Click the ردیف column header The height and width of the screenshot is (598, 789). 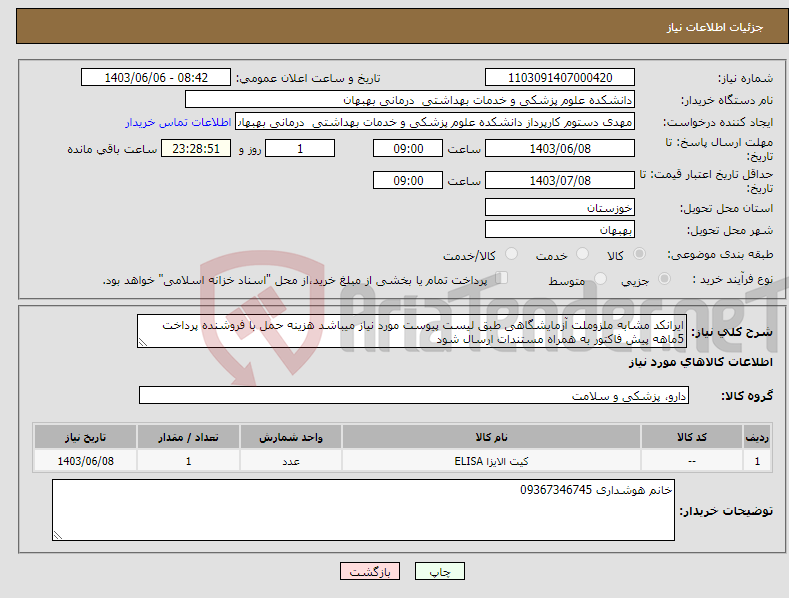757,437
